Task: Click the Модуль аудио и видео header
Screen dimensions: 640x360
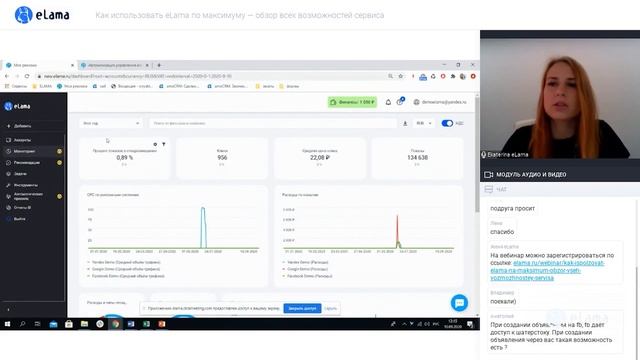Action: click(560, 174)
